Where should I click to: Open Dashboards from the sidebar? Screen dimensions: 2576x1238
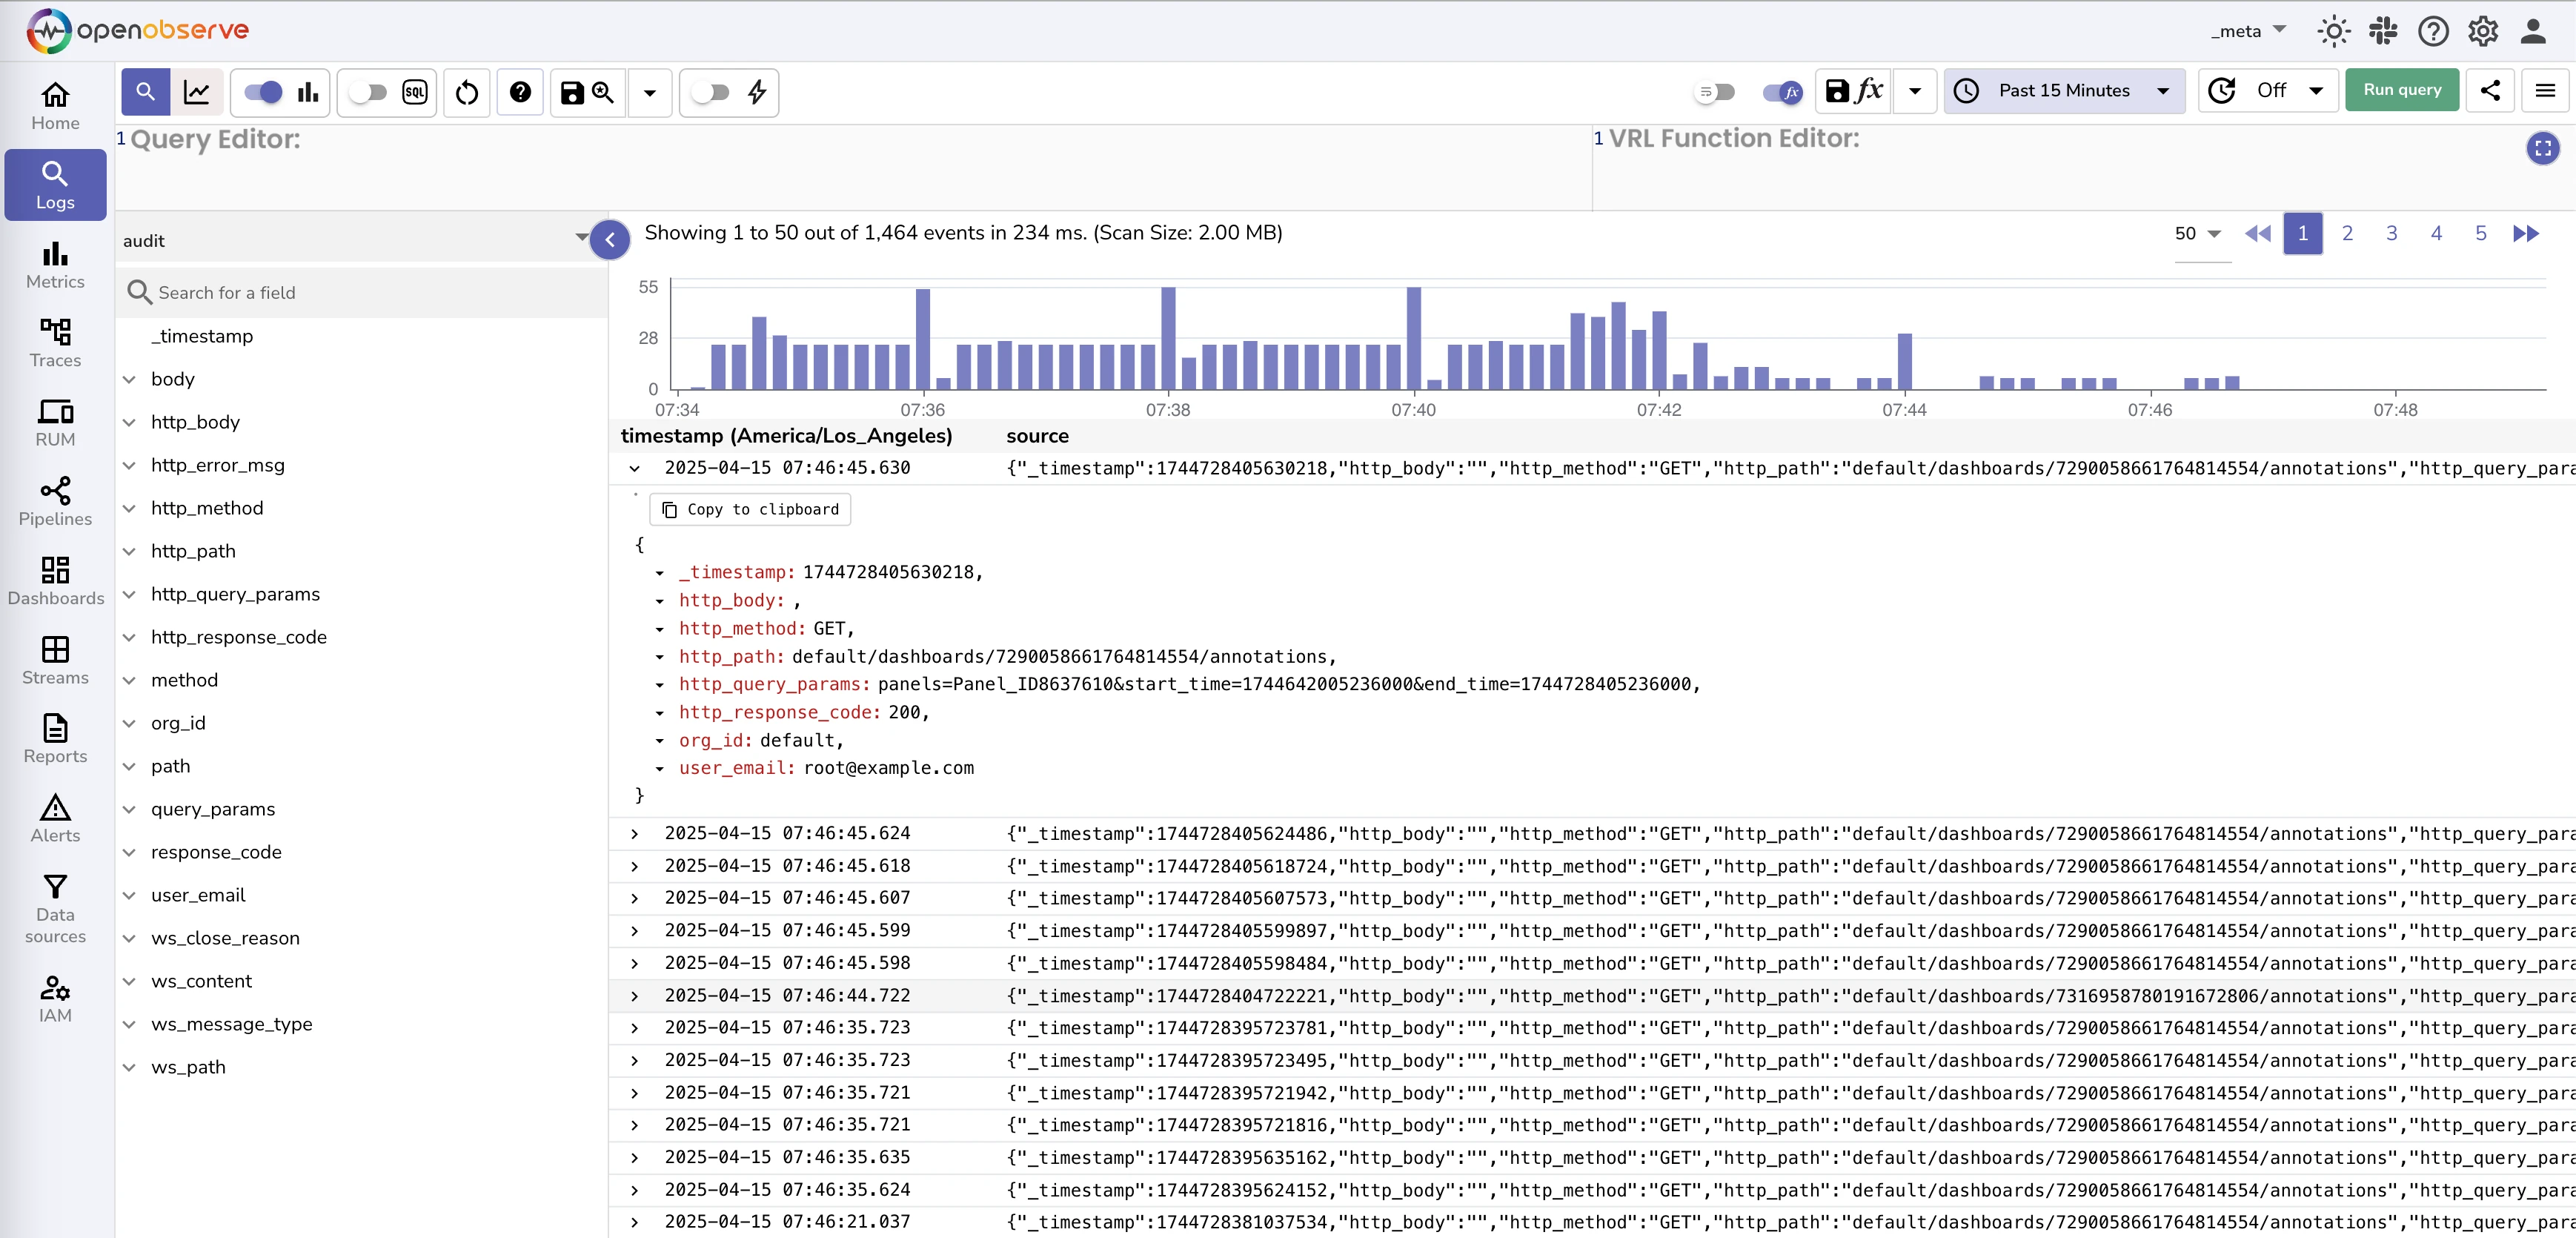click(55, 580)
